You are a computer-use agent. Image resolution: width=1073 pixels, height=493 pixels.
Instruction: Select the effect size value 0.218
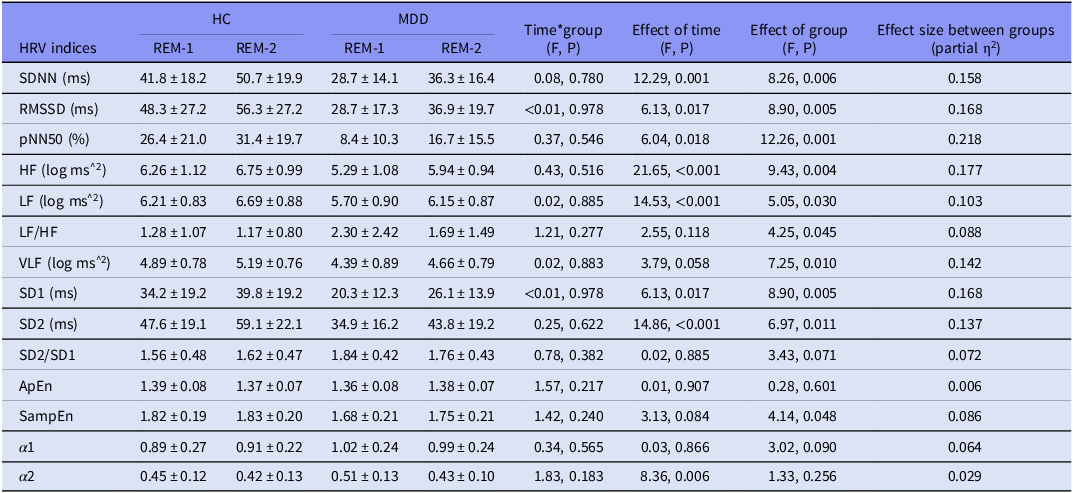coord(965,139)
